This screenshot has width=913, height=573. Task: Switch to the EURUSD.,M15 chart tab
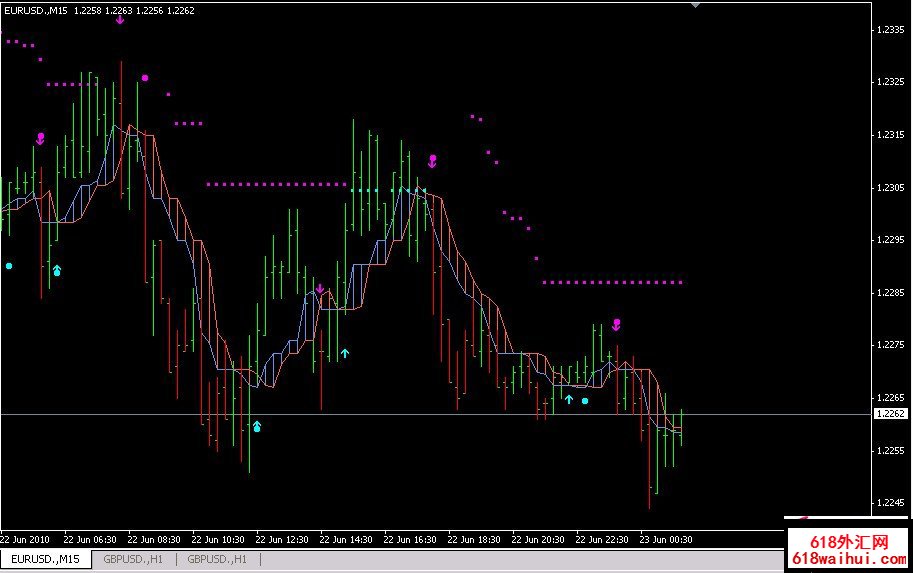pos(46,559)
